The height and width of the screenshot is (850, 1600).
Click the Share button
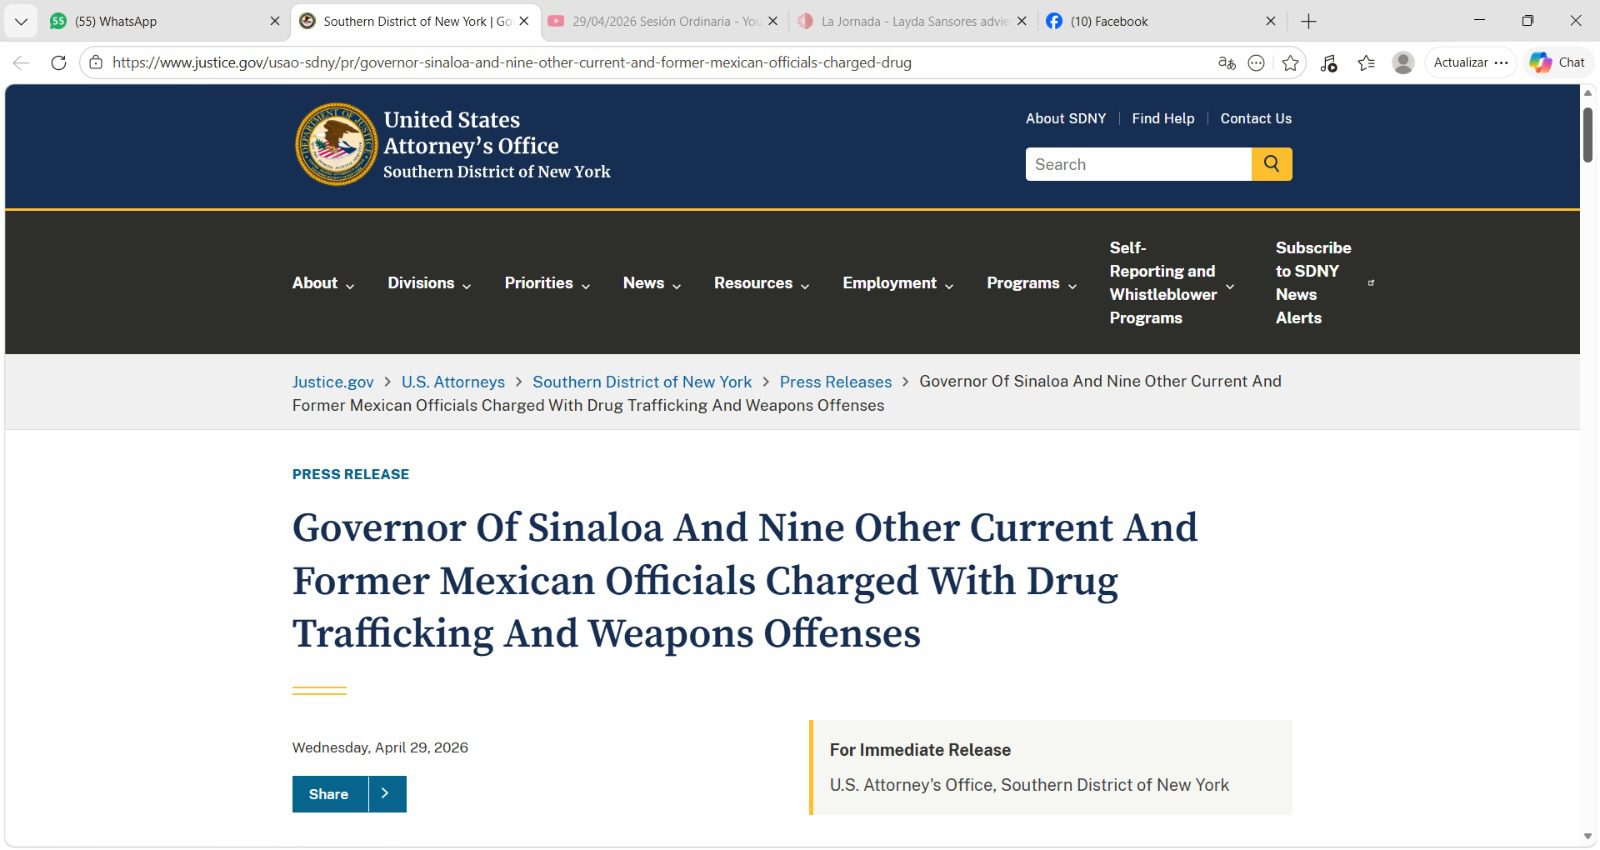point(329,794)
